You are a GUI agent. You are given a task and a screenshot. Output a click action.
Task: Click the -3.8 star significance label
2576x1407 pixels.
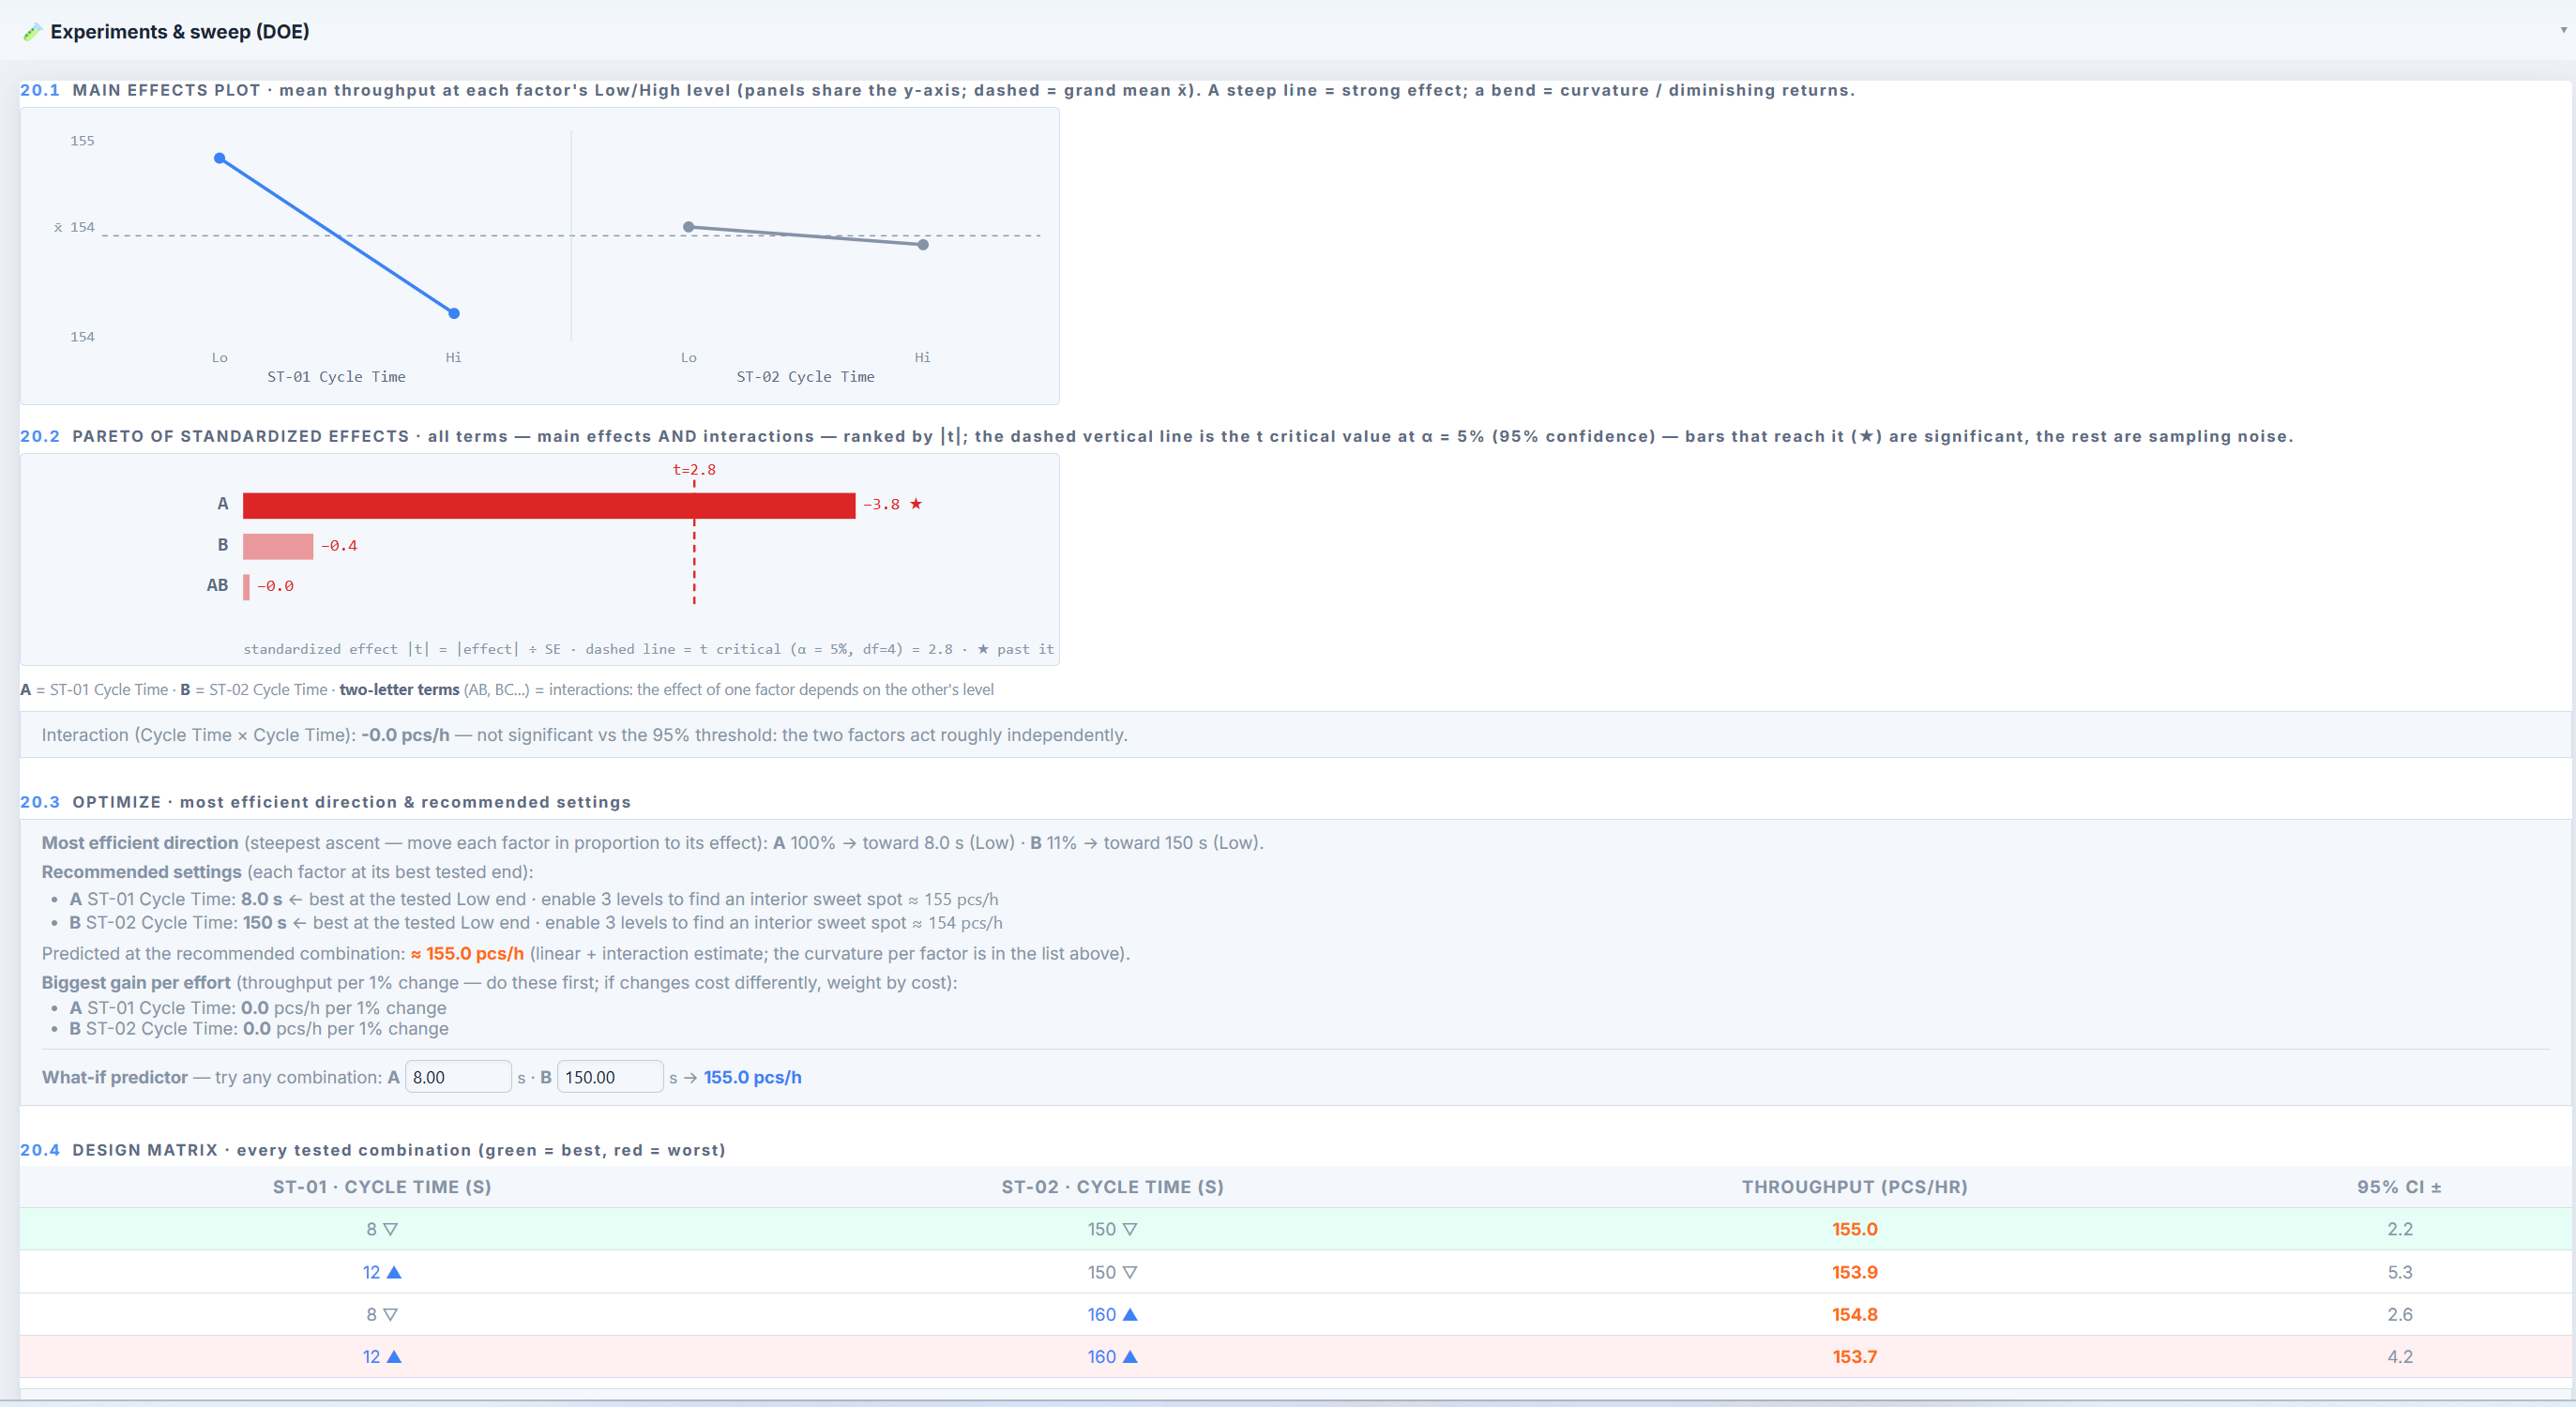pos(892,504)
